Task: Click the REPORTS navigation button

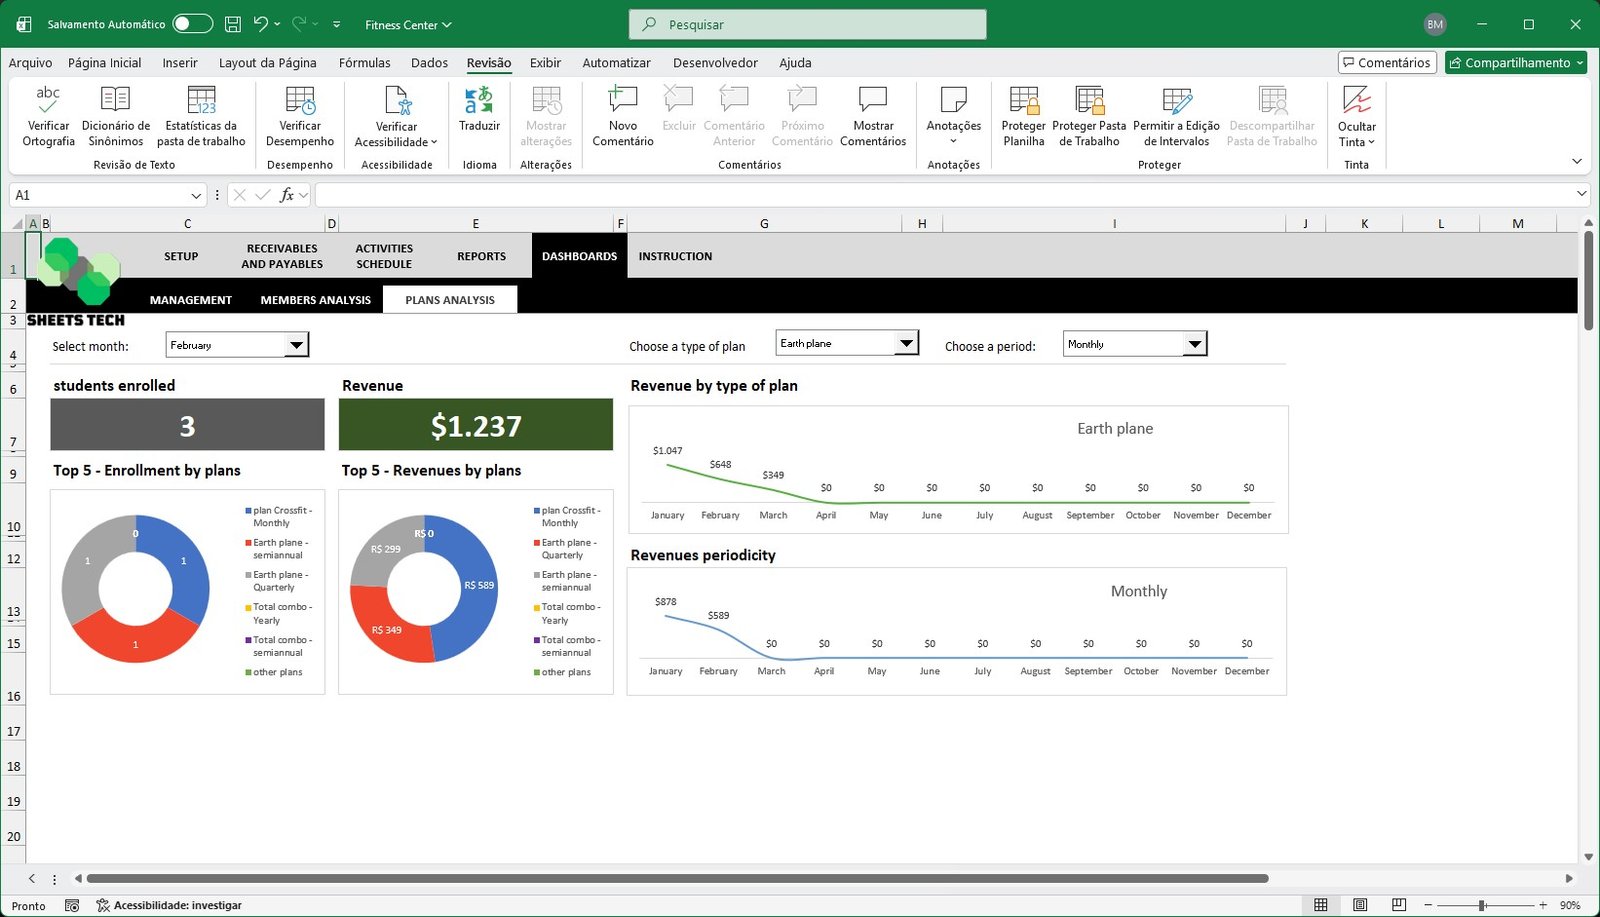Action: [481, 257]
